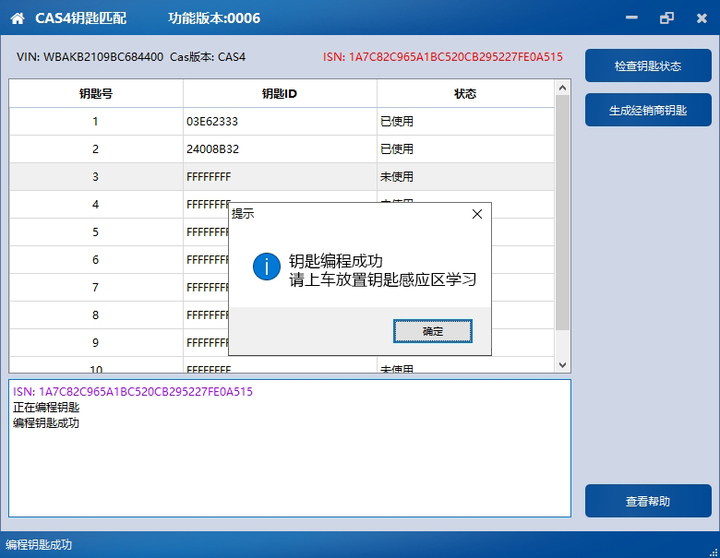Click the Cas版本: CAS4 label
The height and width of the screenshot is (558, 720).
coord(208,57)
